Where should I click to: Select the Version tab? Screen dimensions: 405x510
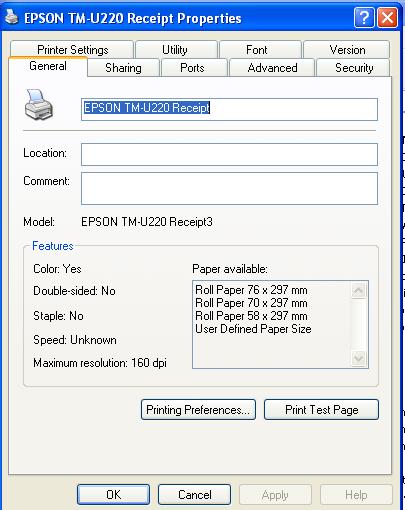click(x=346, y=49)
